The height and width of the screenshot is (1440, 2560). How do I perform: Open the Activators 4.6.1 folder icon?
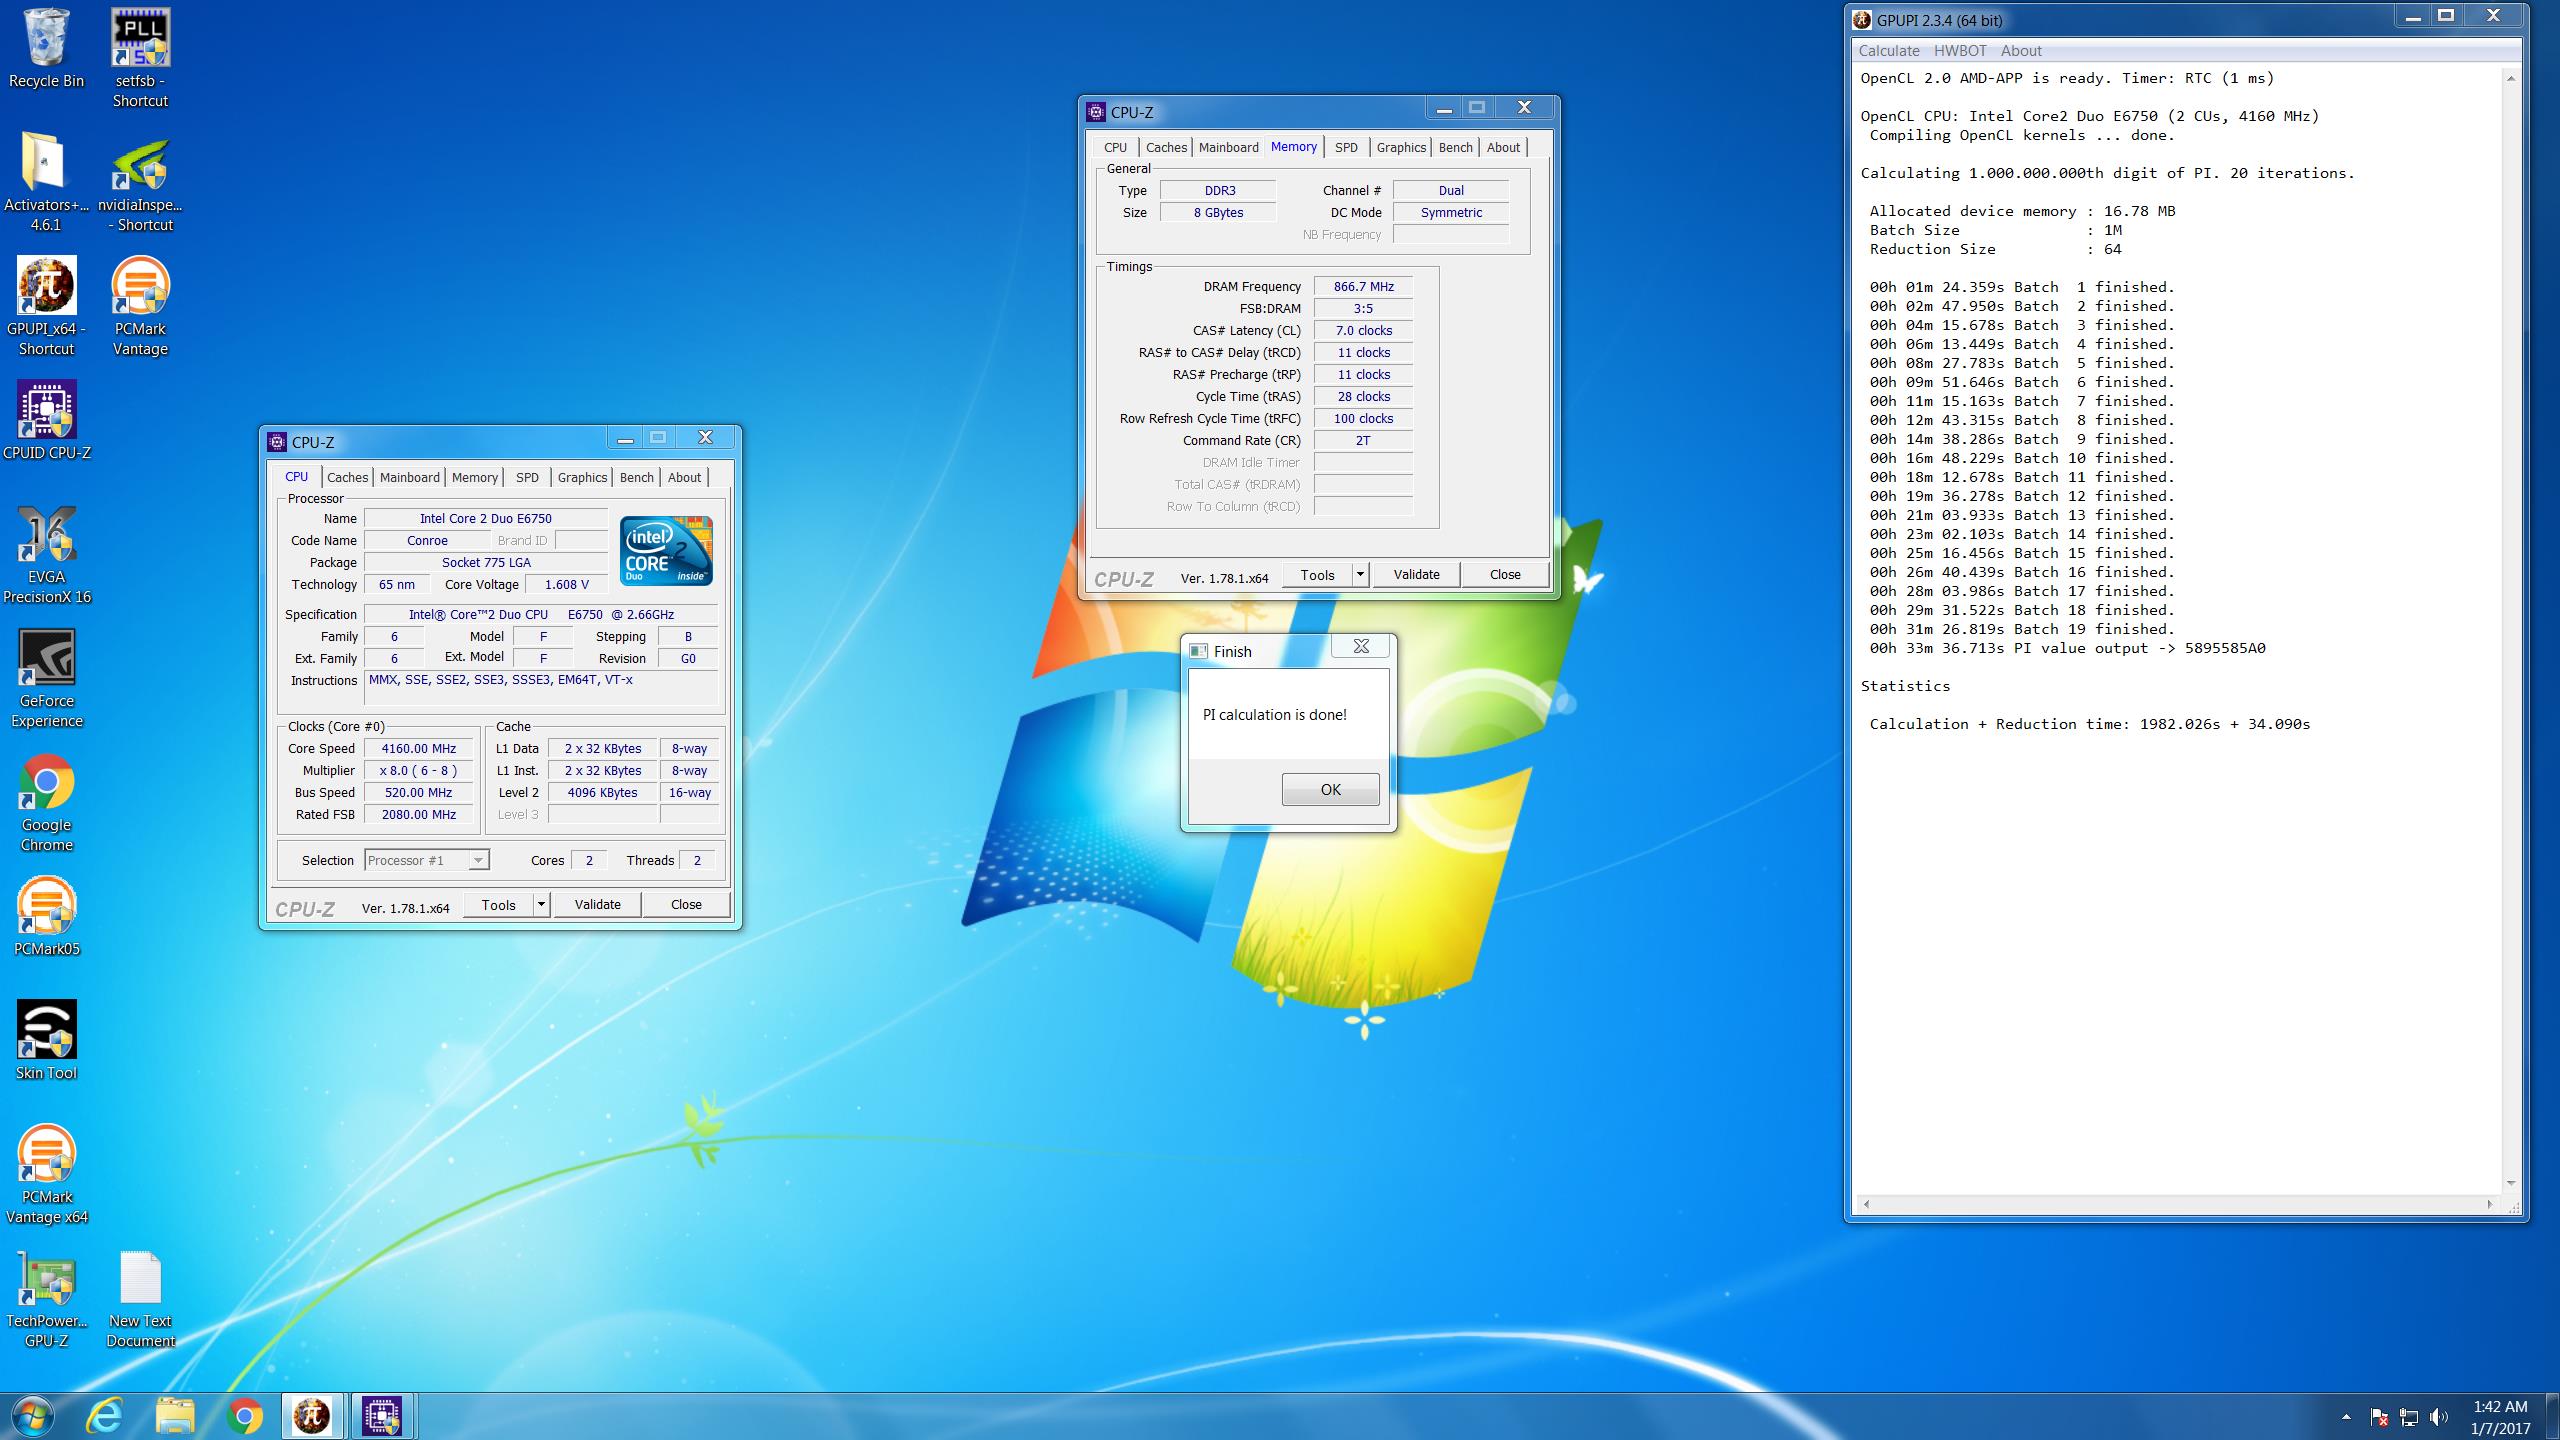(46, 182)
